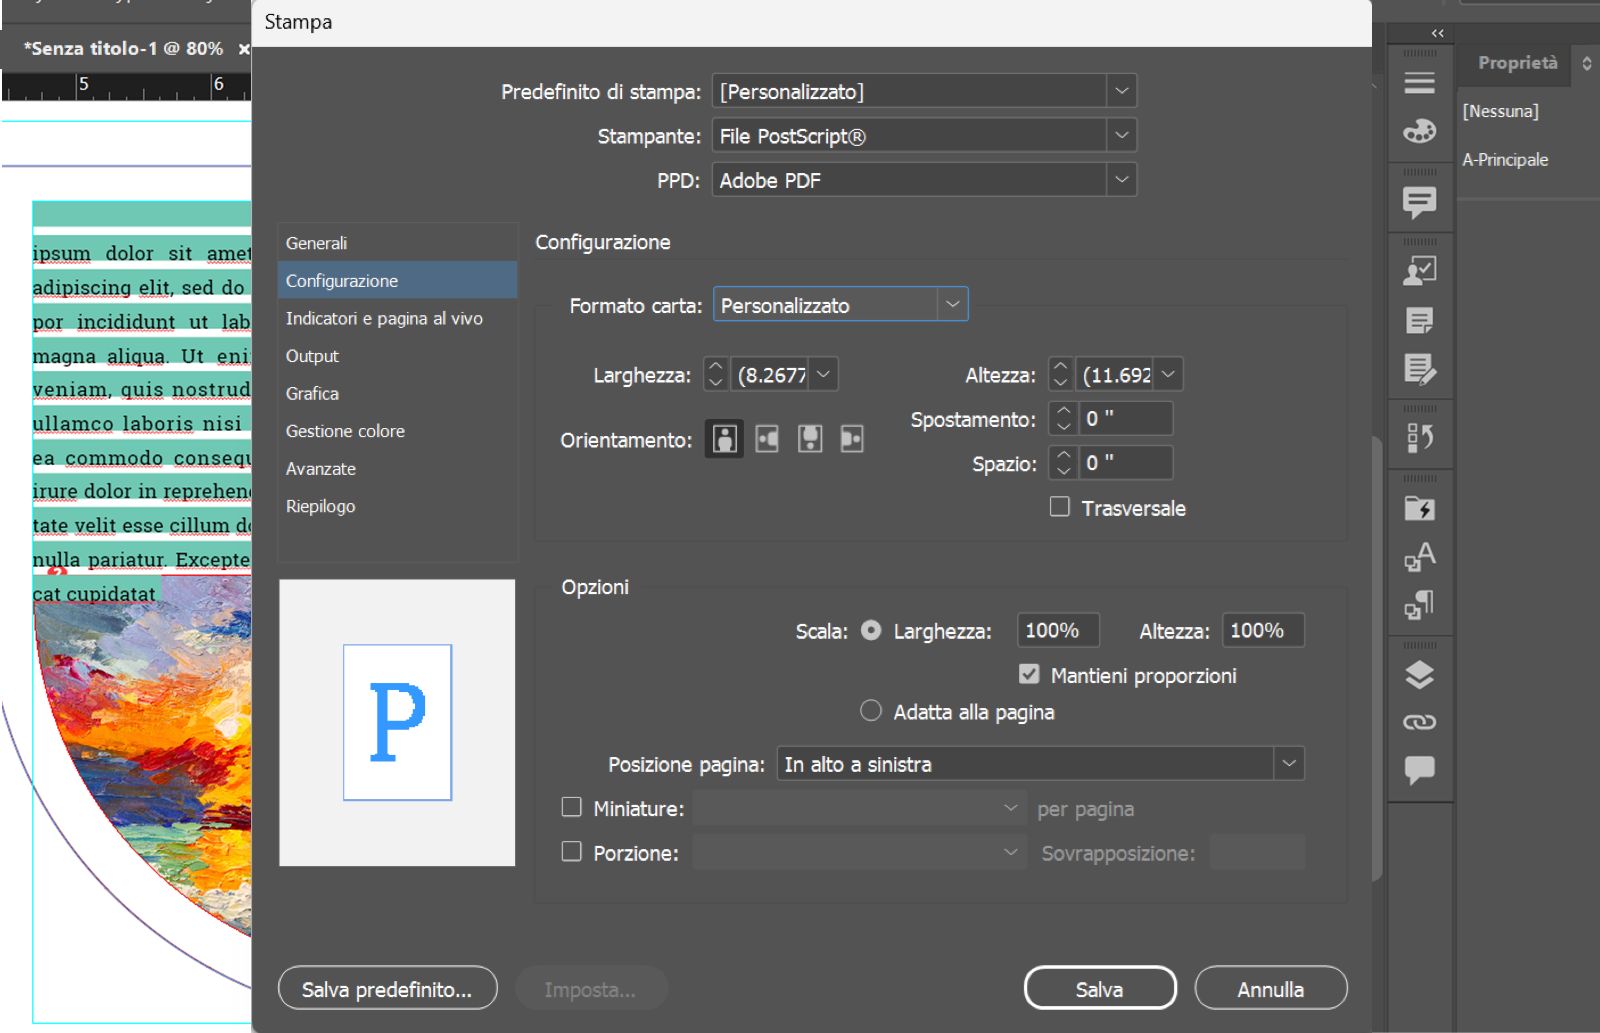The image size is (1600, 1033).
Task: Select [Nessuna] in the properties panel
Action: pyautogui.click(x=1500, y=111)
